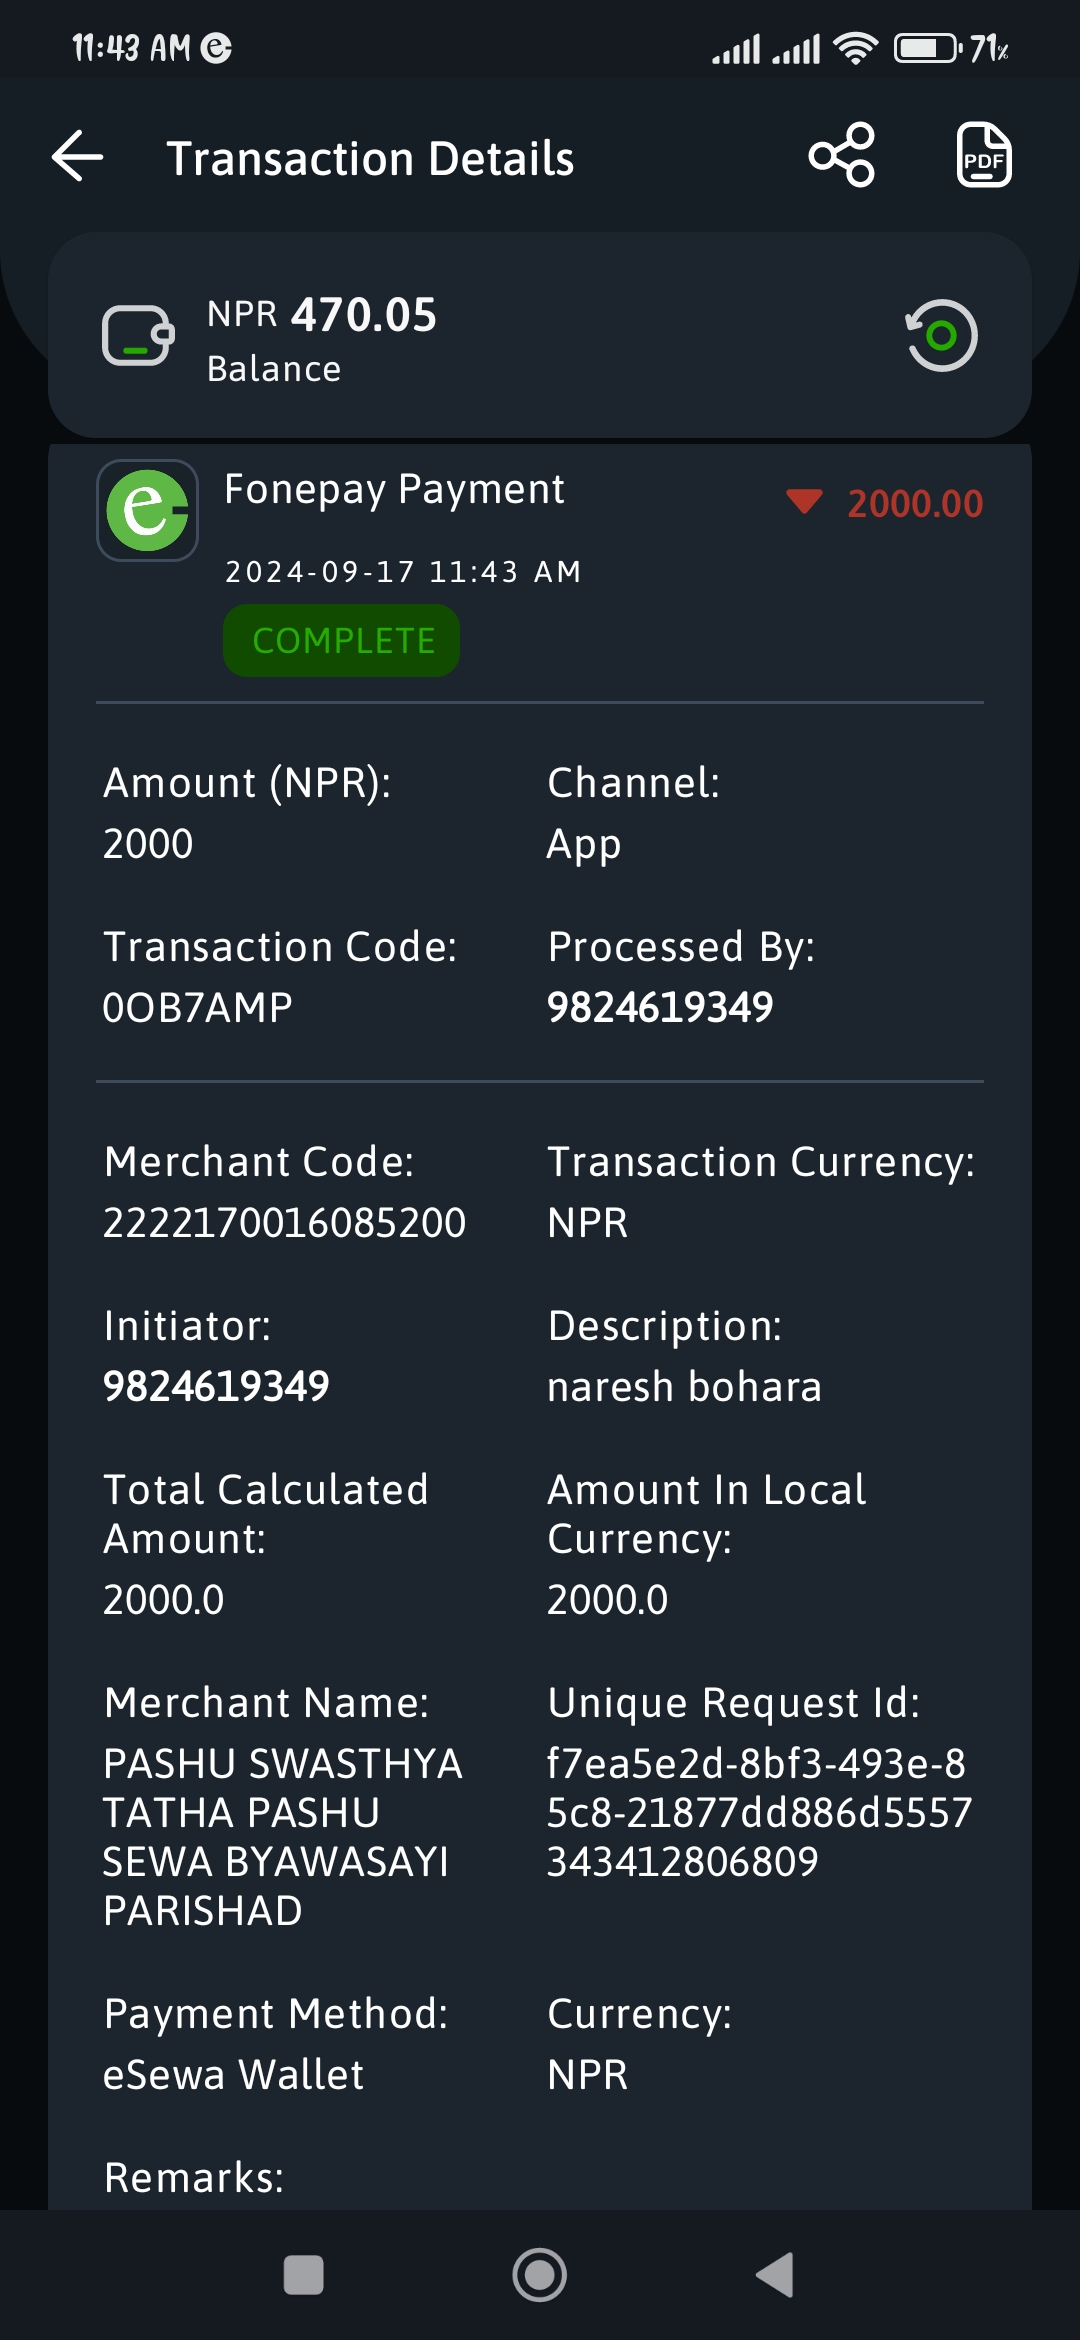Tap the Unique Request Id value
The width and height of the screenshot is (1080, 2340).
tap(759, 1812)
